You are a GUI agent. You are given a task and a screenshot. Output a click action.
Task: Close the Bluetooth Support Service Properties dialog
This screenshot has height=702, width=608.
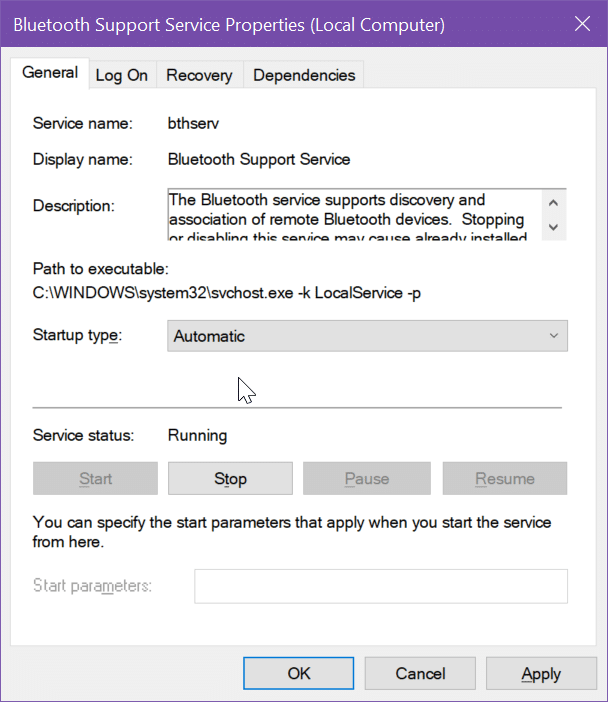[582, 24]
